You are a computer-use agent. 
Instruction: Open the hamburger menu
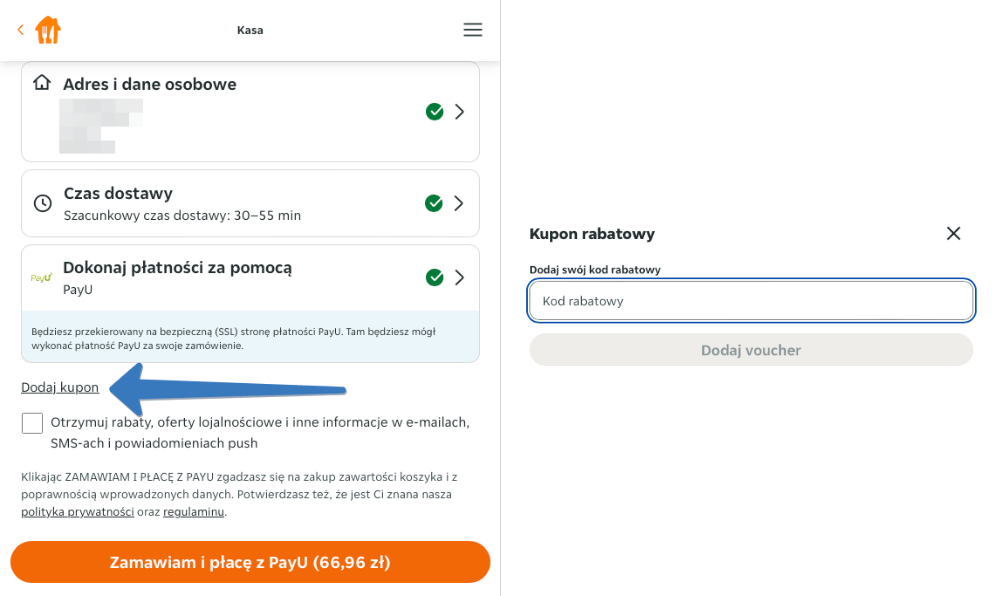473,30
